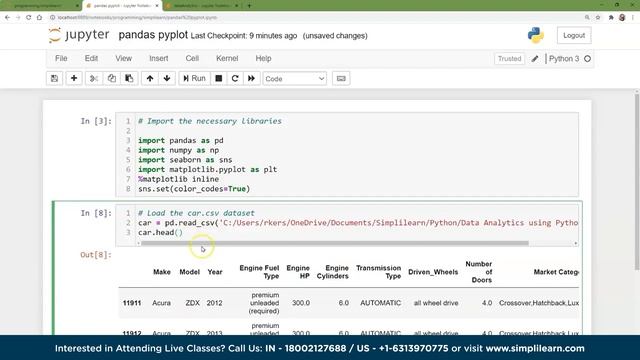This screenshot has width=640, height=360.
Task: Click the import cell code In [3]
Action: point(347,155)
